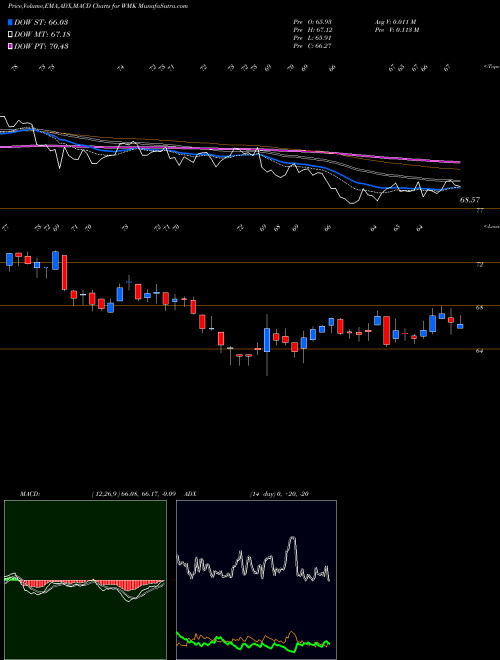Screen dimensions: 500x660
Task: Select the 'DOW ST: 66.03' legend text
Action: coord(41,22)
